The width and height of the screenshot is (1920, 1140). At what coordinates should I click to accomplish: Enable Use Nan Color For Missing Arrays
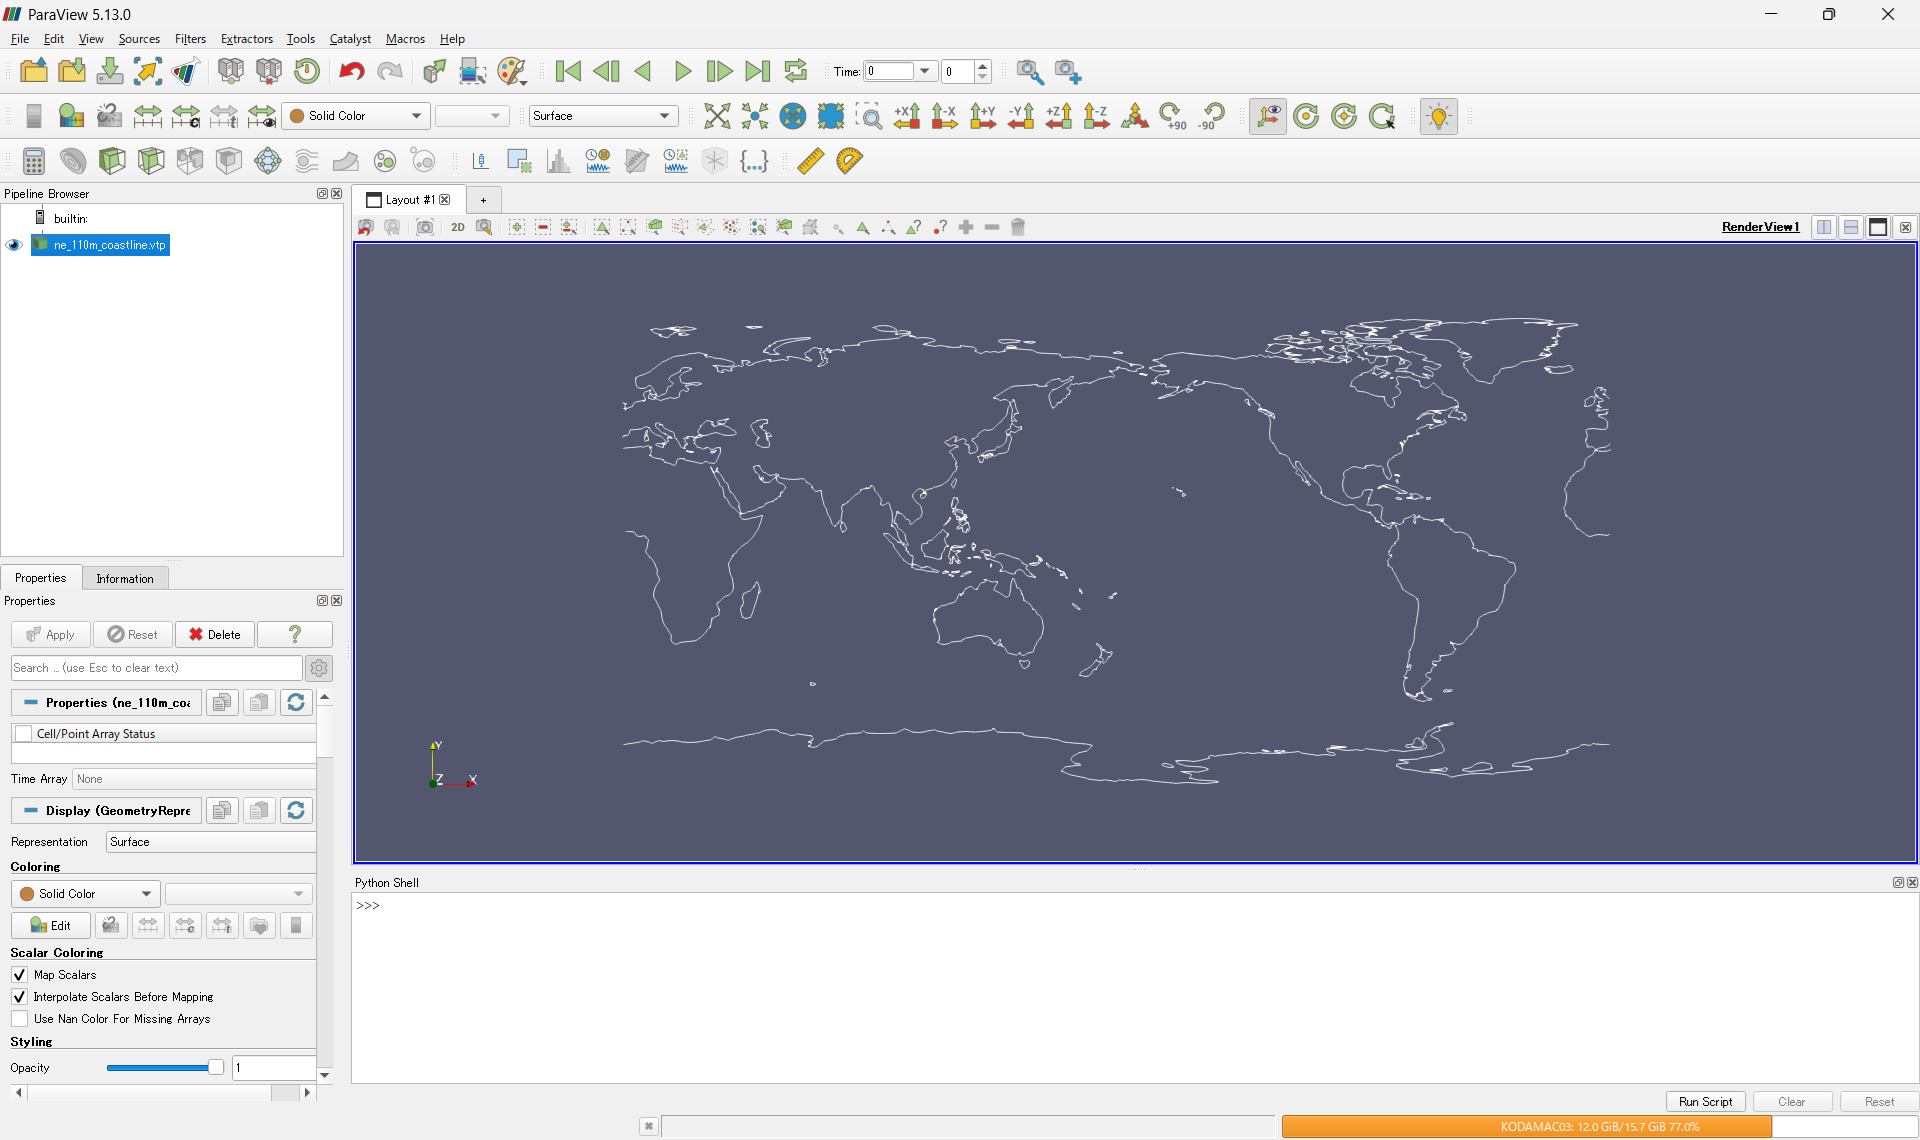tap(19, 1019)
